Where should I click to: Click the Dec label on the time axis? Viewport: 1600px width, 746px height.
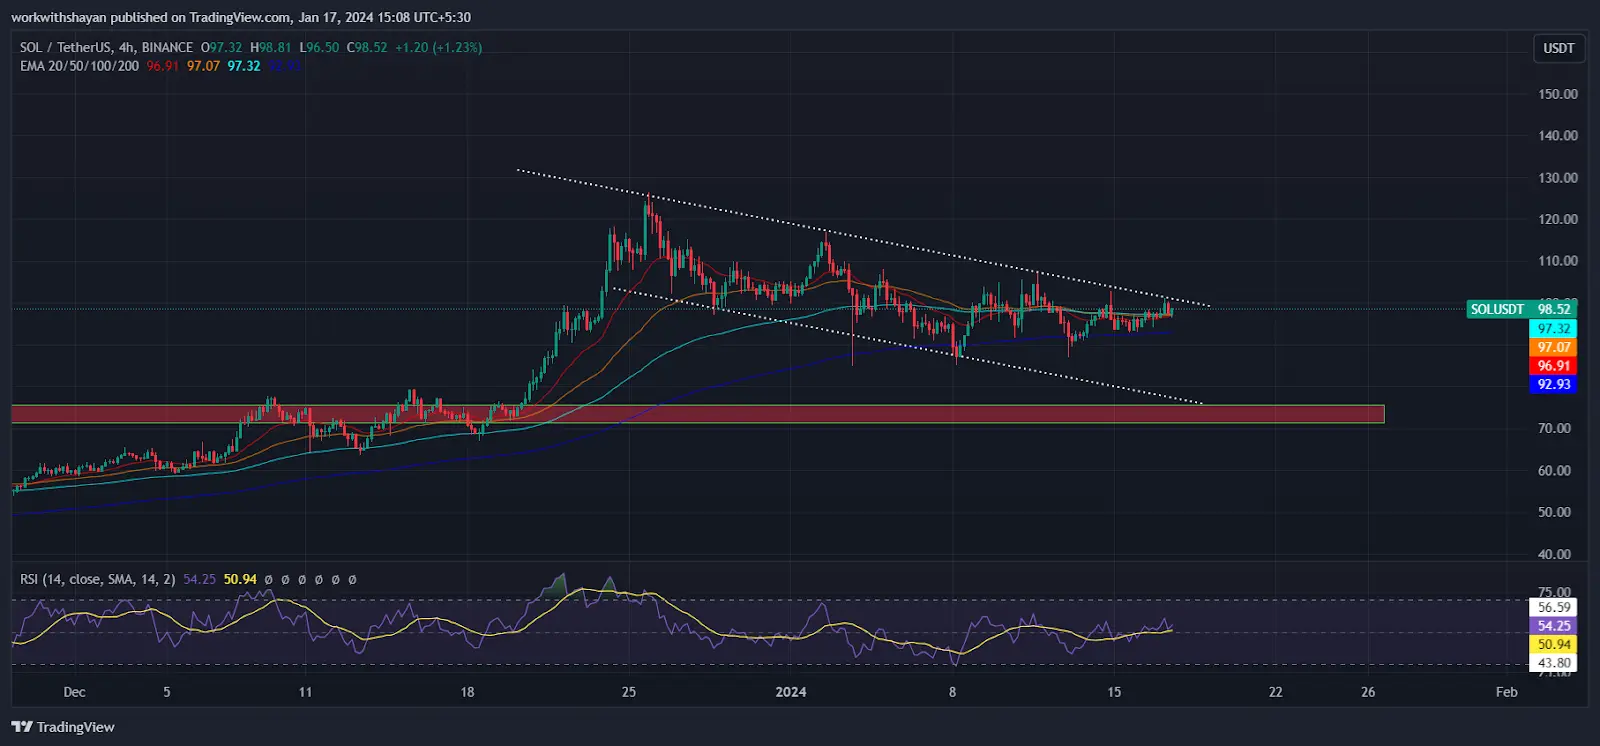(x=74, y=692)
